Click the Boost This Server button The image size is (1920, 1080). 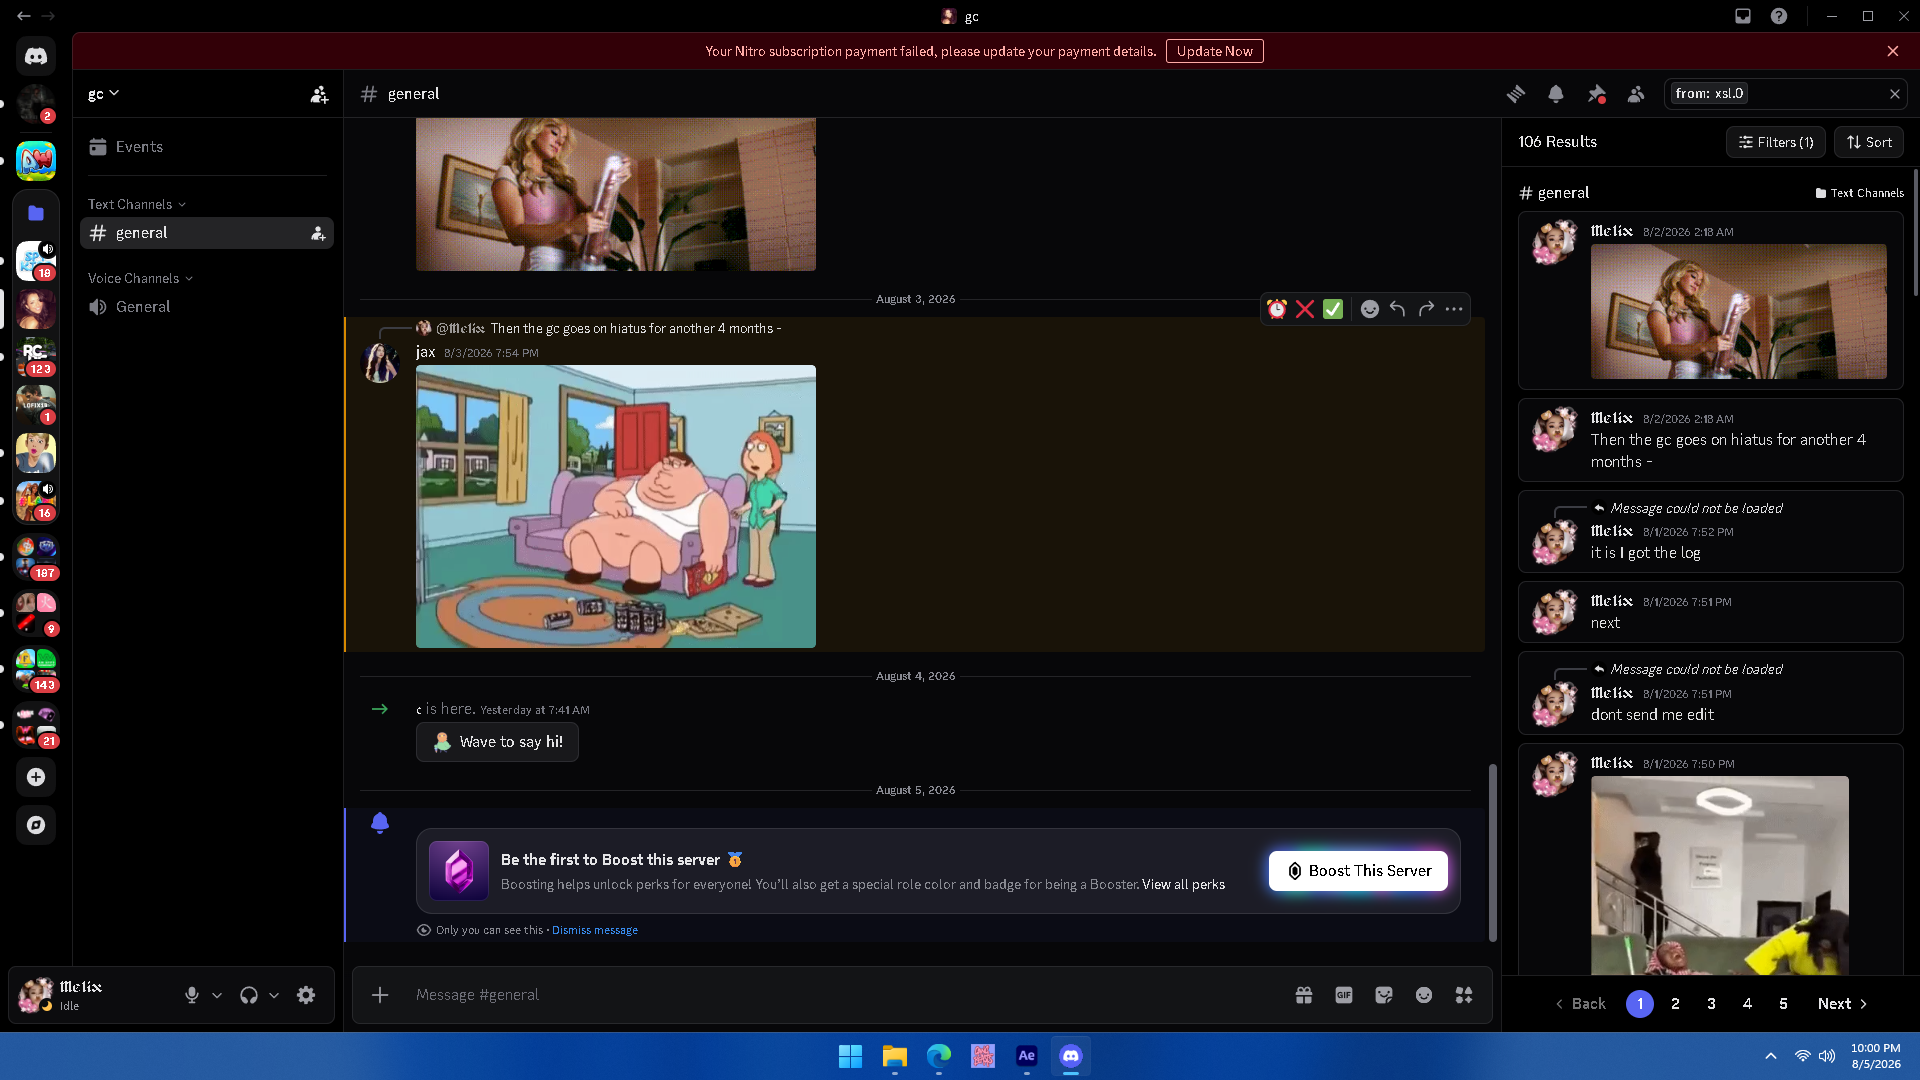(1358, 871)
